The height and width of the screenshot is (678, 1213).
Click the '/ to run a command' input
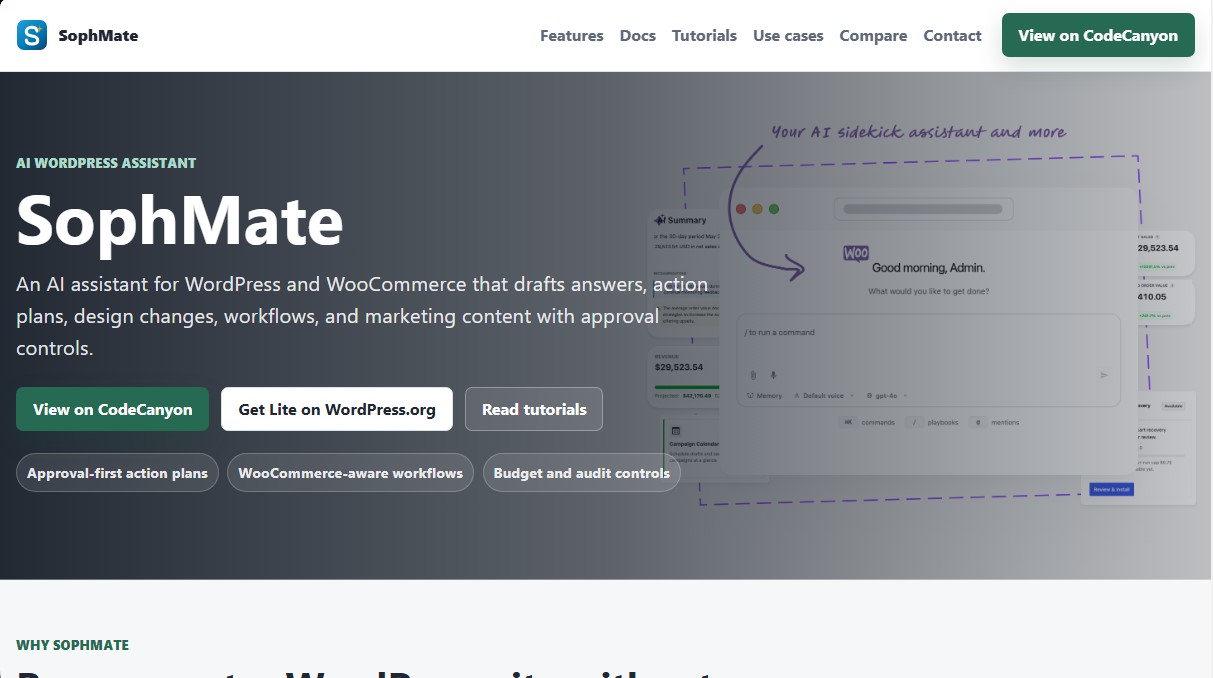click(x=928, y=360)
